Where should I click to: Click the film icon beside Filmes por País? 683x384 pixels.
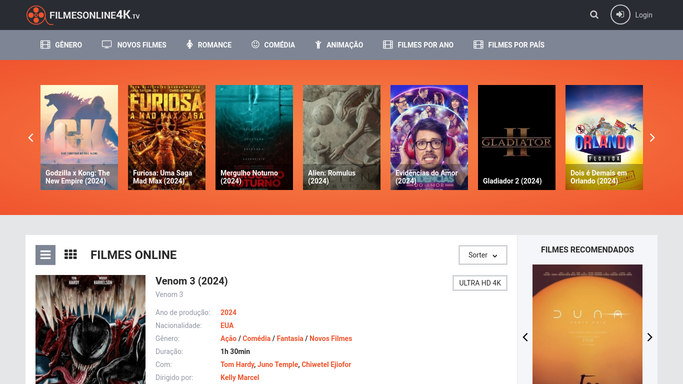click(x=478, y=44)
